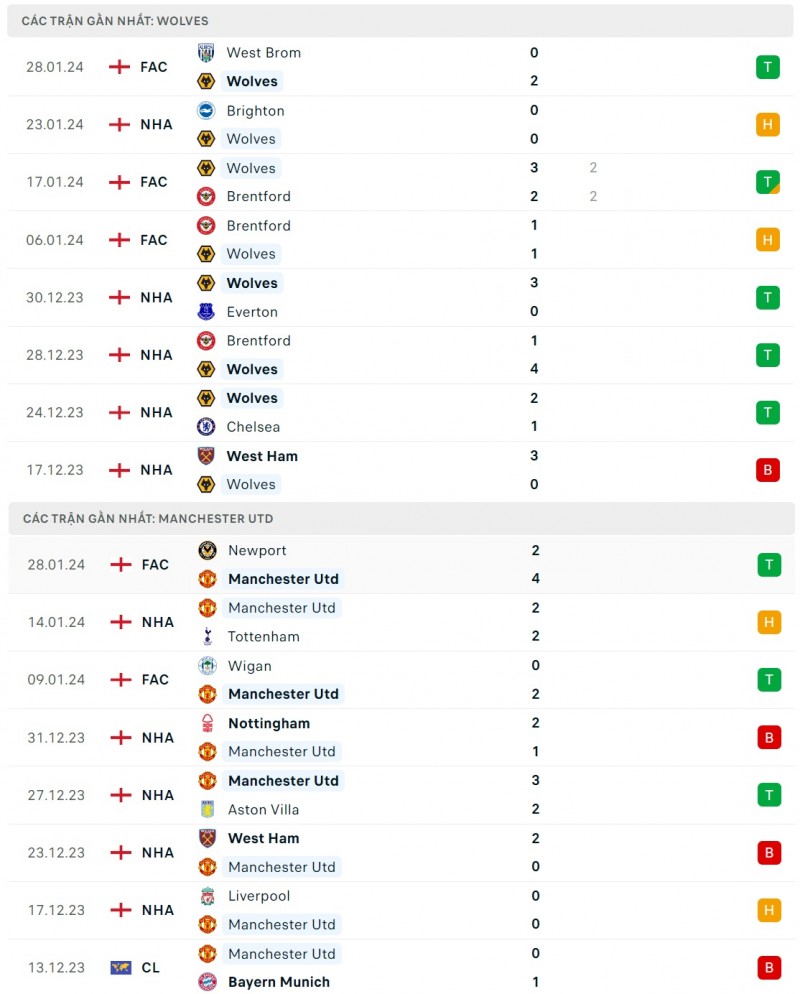Viewport: 800px width, 994px height.
Task: Click the Aston Villa badge
Action: pos(207,810)
